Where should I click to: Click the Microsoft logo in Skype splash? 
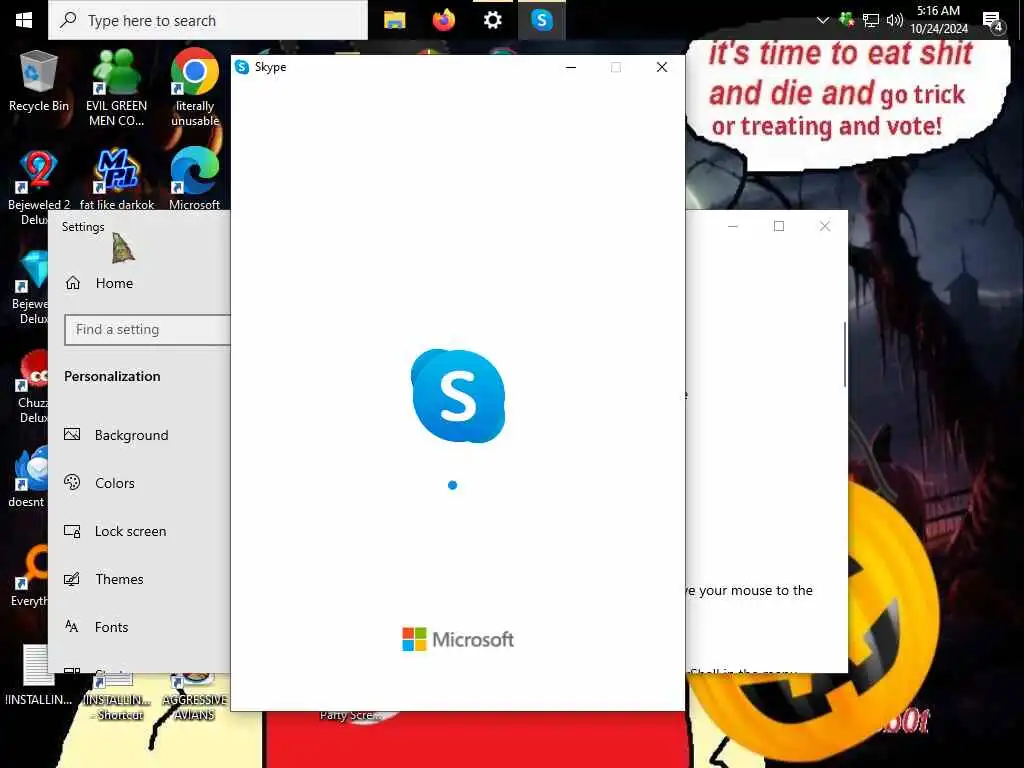point(458,639)
